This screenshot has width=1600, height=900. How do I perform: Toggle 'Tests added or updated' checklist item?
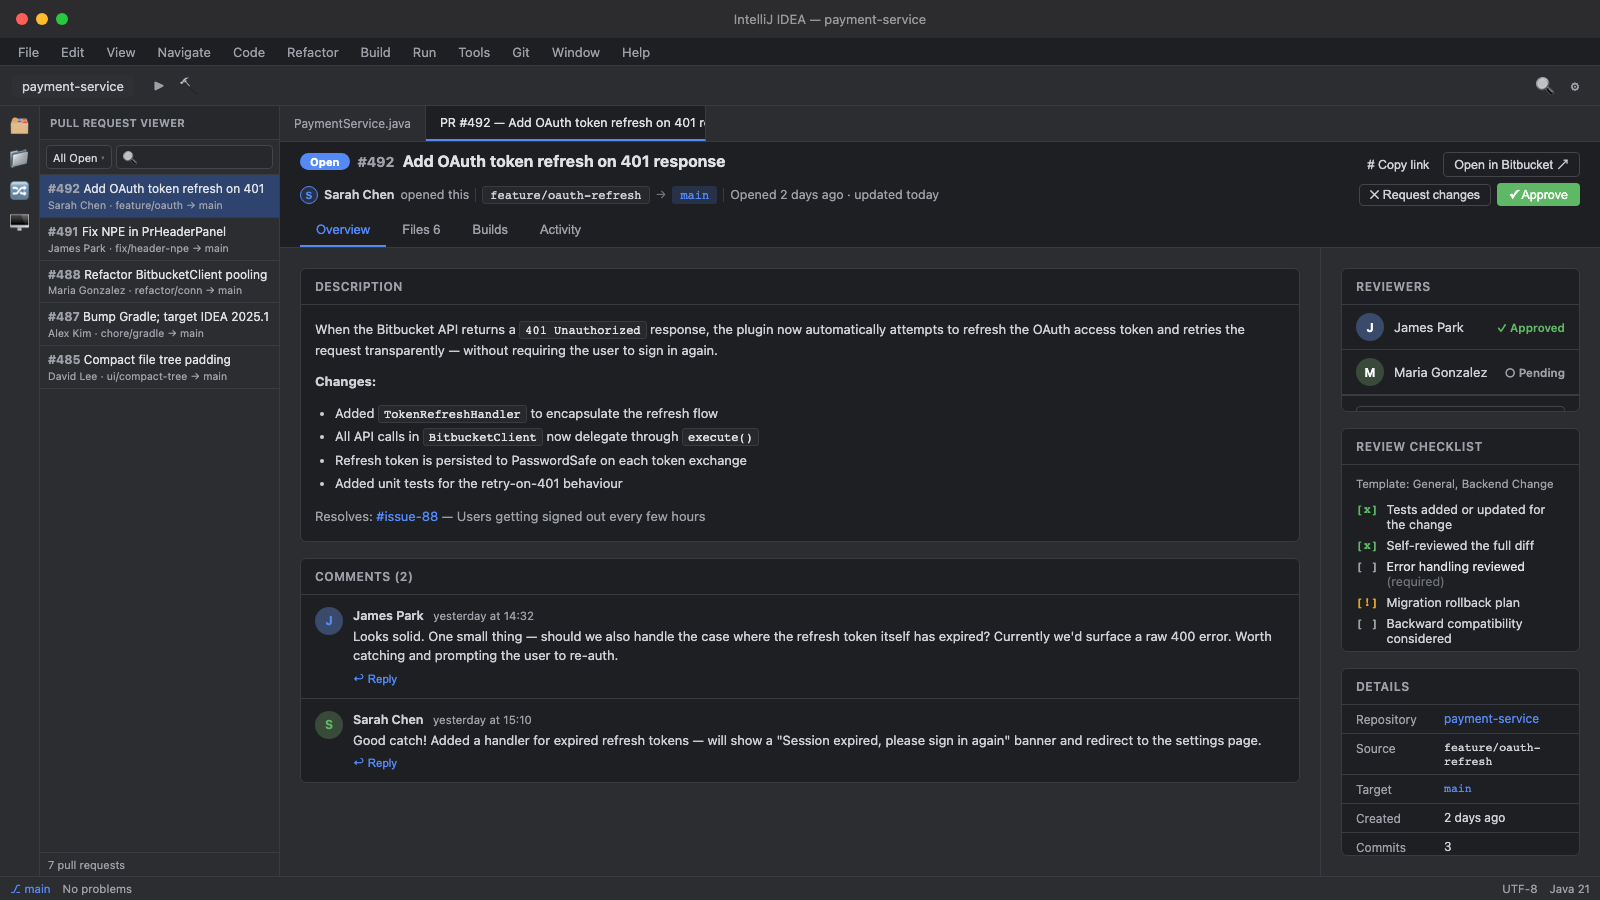(1367, 510)
